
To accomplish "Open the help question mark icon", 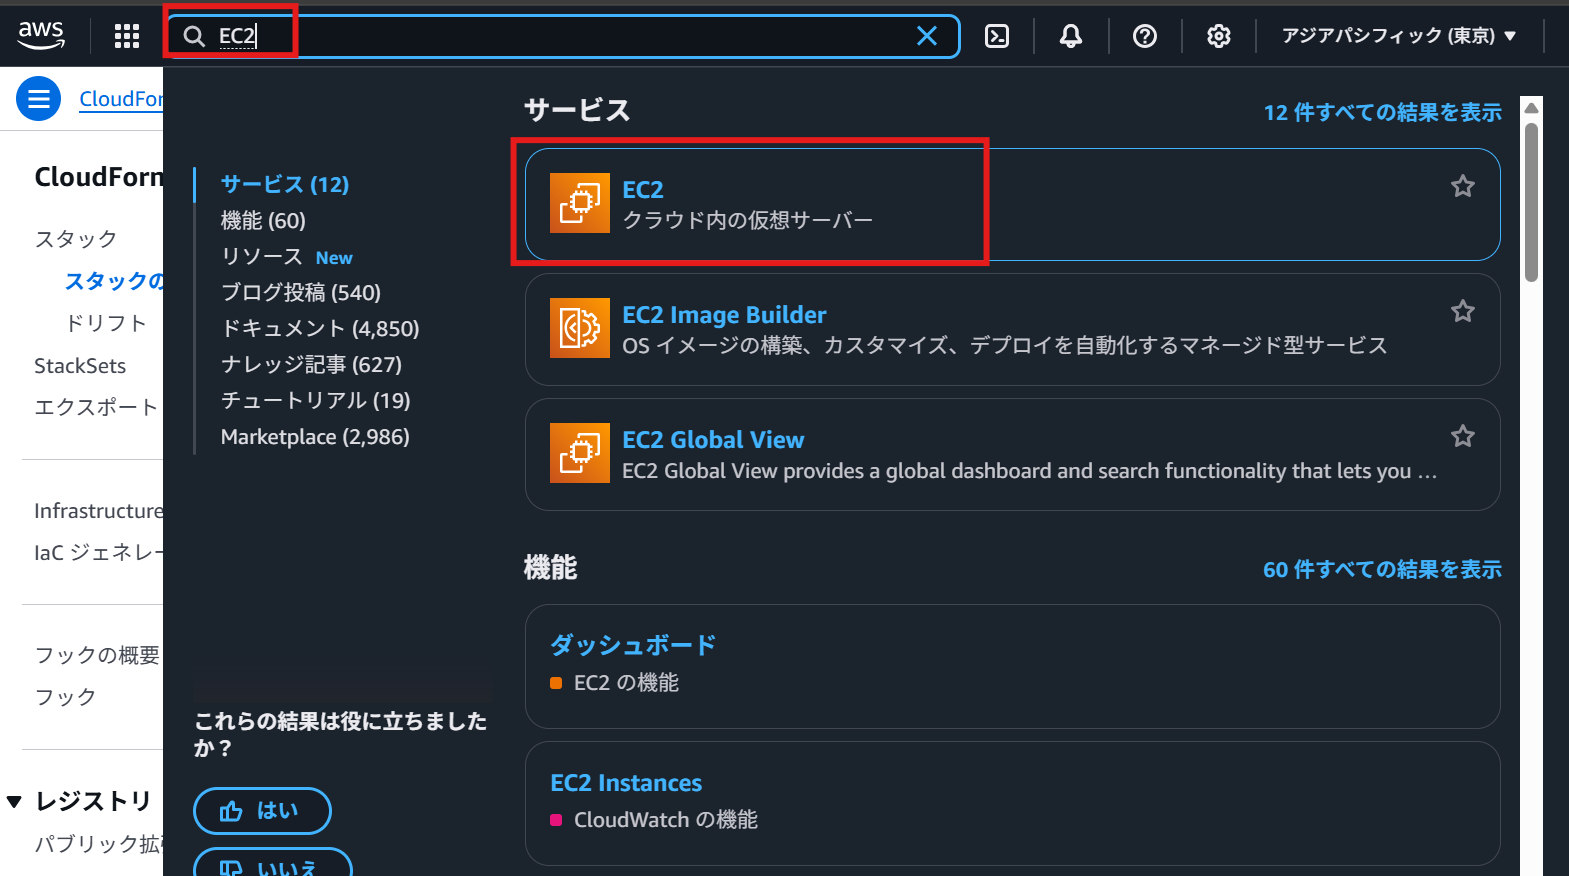I will pos(1145,36).
